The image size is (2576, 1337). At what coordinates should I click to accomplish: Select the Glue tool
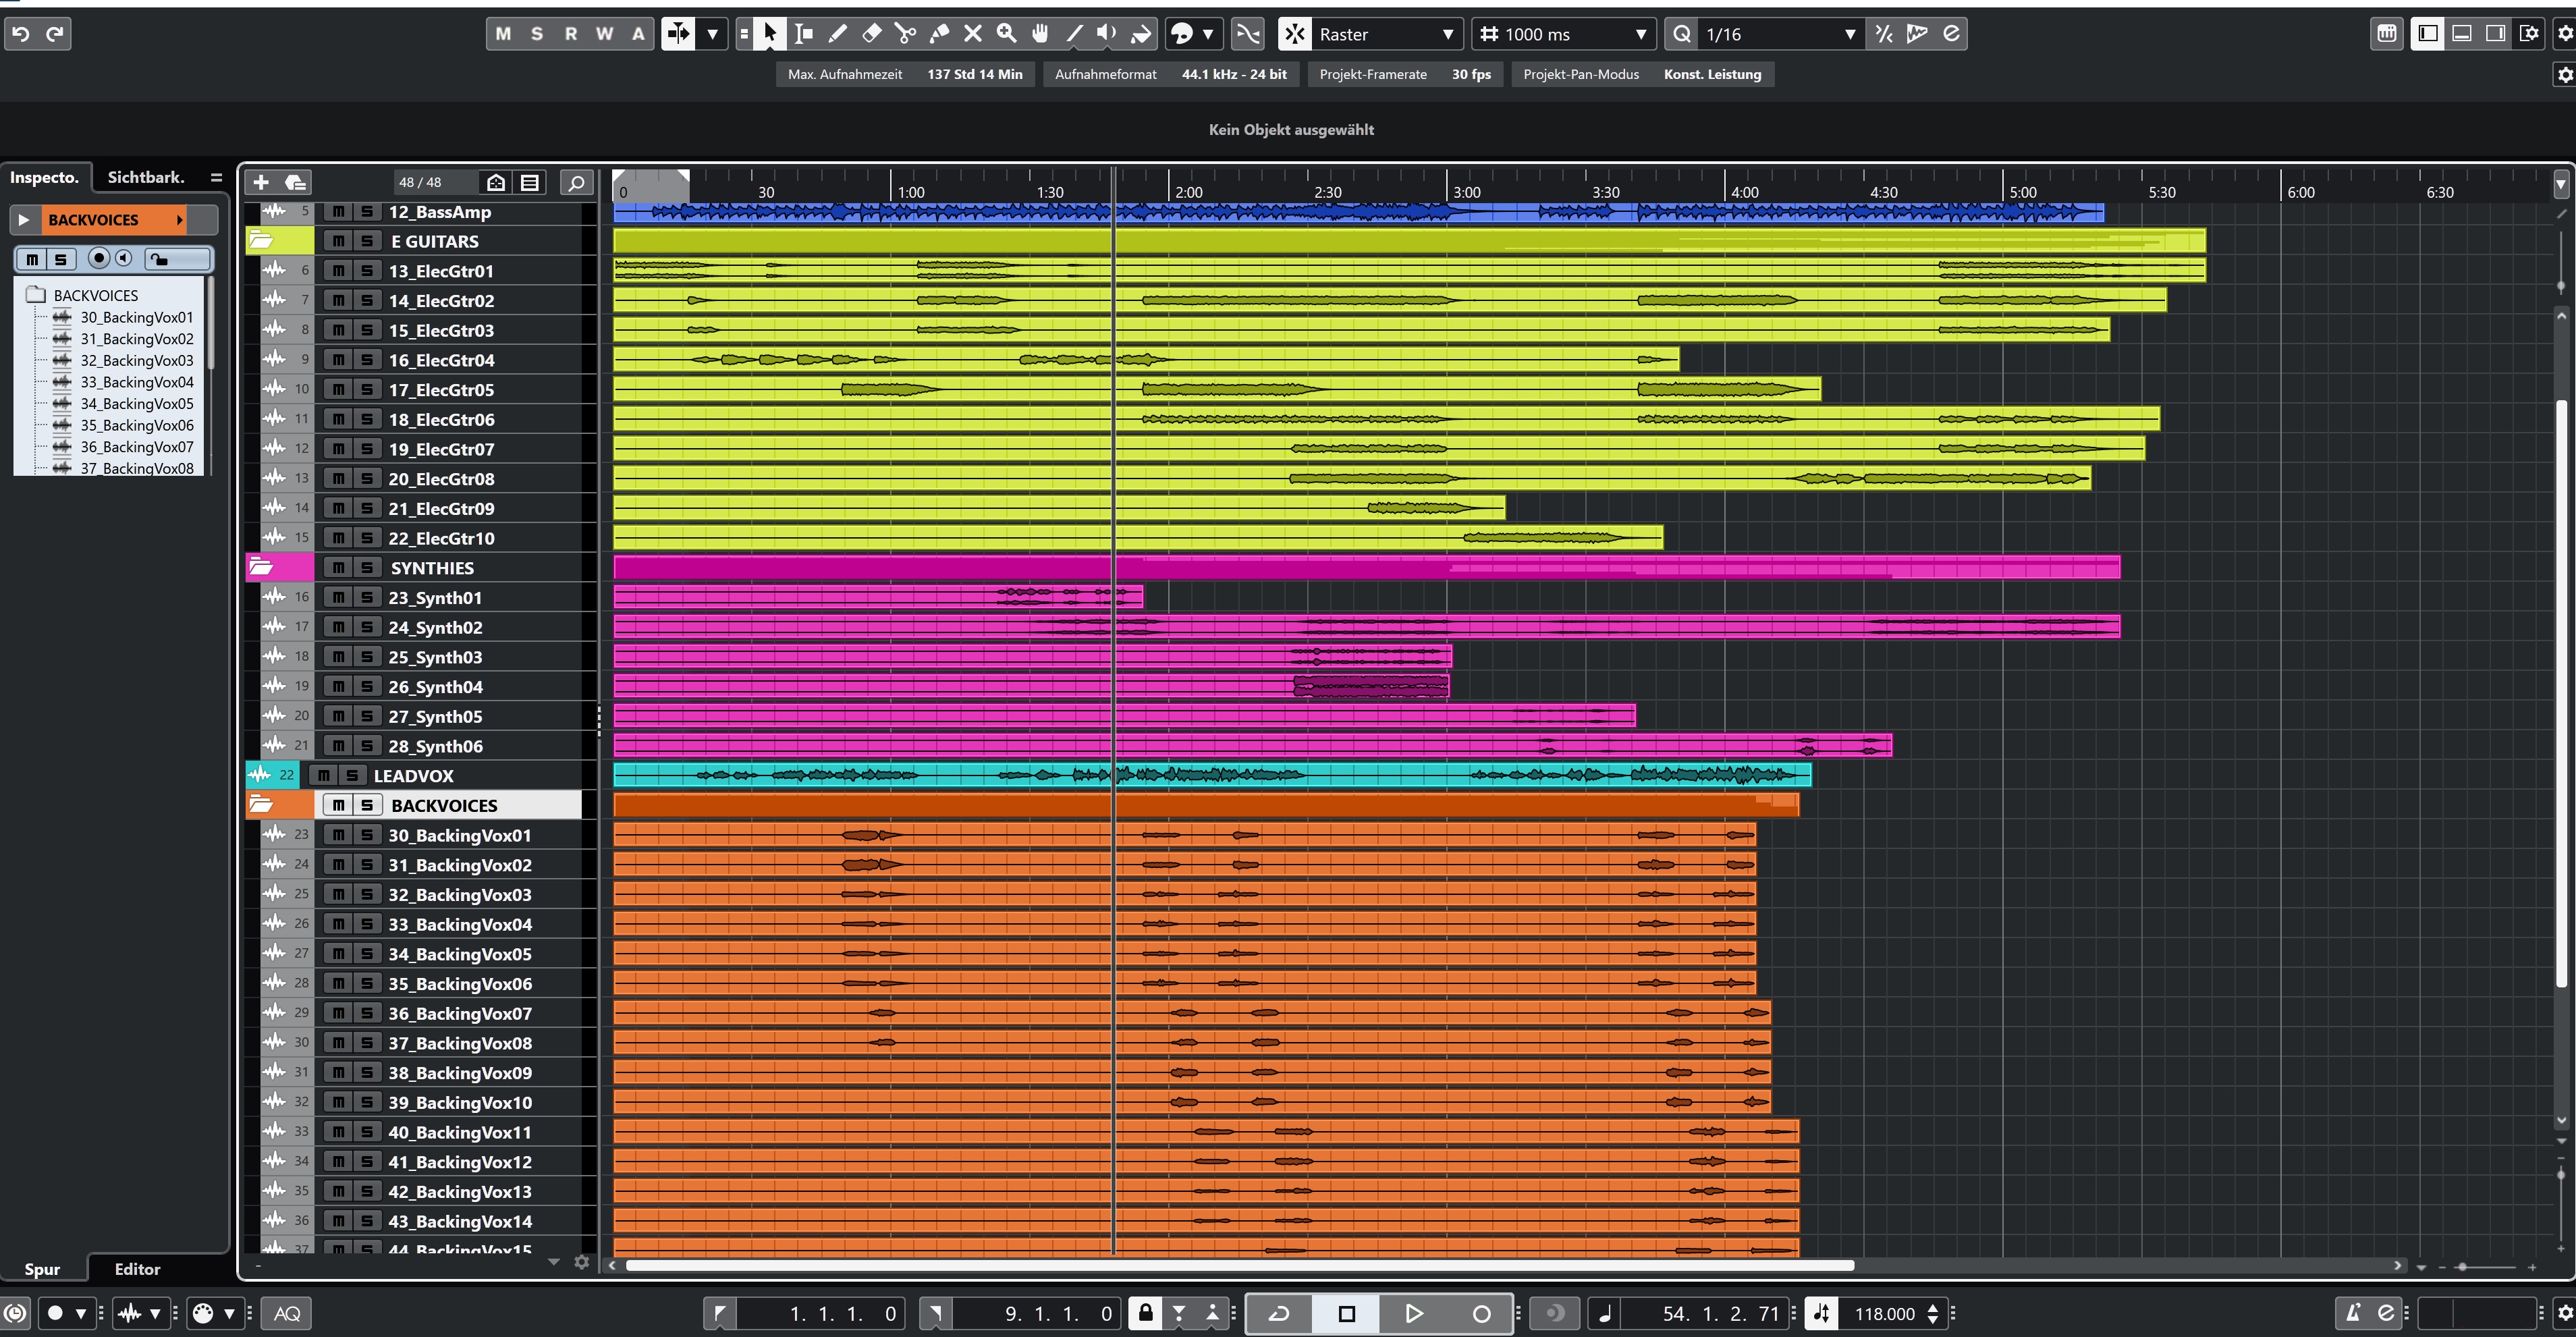click(x=939, y=34)
